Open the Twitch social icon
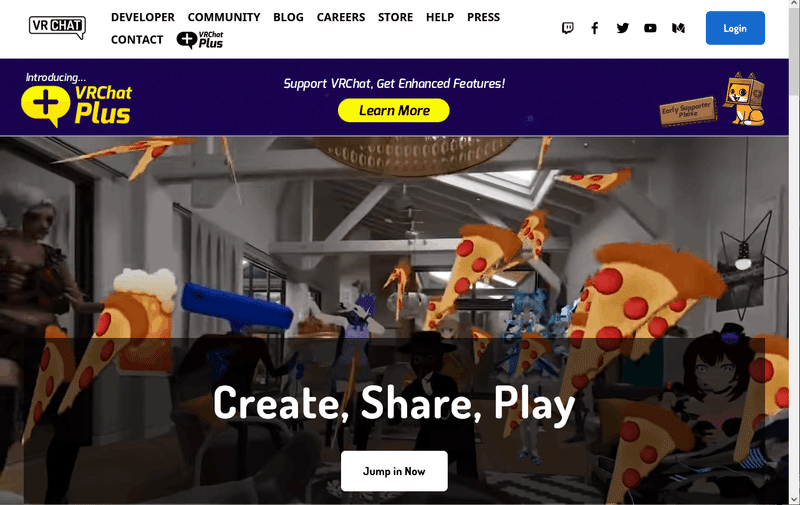 tap(567, 28)
